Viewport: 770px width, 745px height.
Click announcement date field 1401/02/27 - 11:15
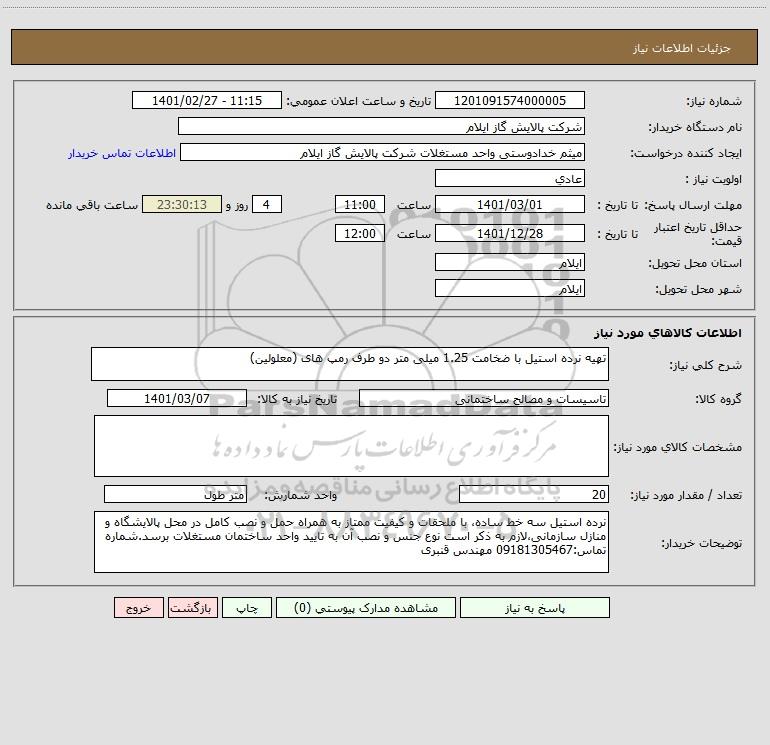(x=207, y=100)
